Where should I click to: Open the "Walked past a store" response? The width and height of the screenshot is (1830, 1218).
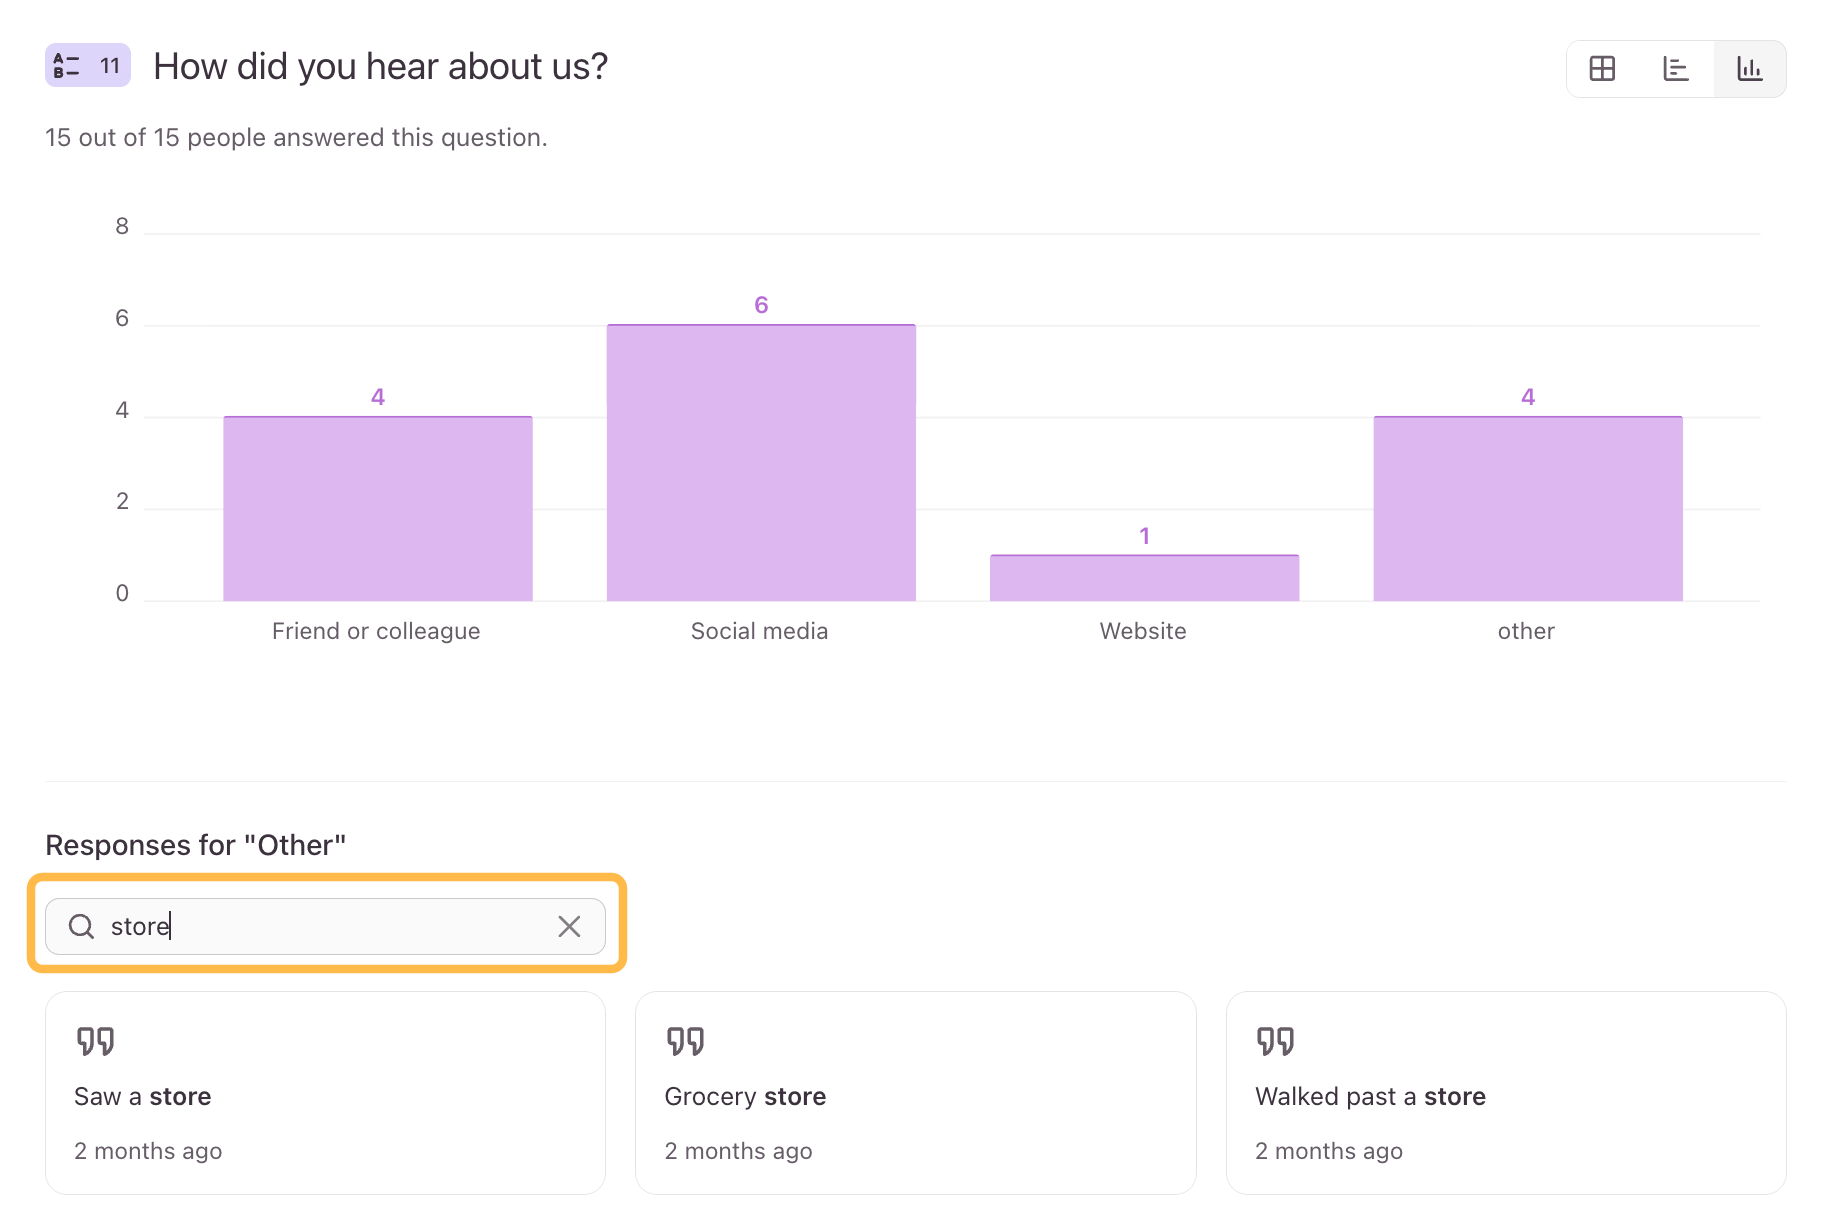coord(1505,1120)
